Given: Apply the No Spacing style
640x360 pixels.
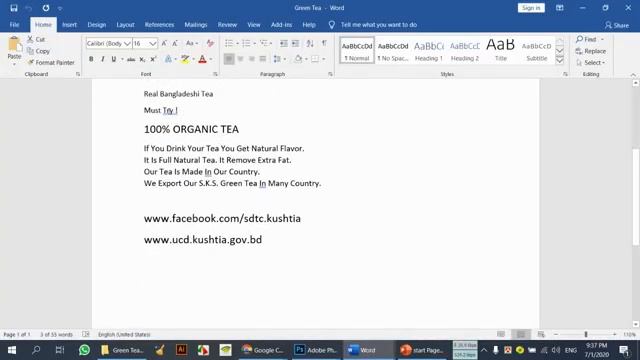Looking at the screenshot, I should pyautogui.click(x=393, y=51).
